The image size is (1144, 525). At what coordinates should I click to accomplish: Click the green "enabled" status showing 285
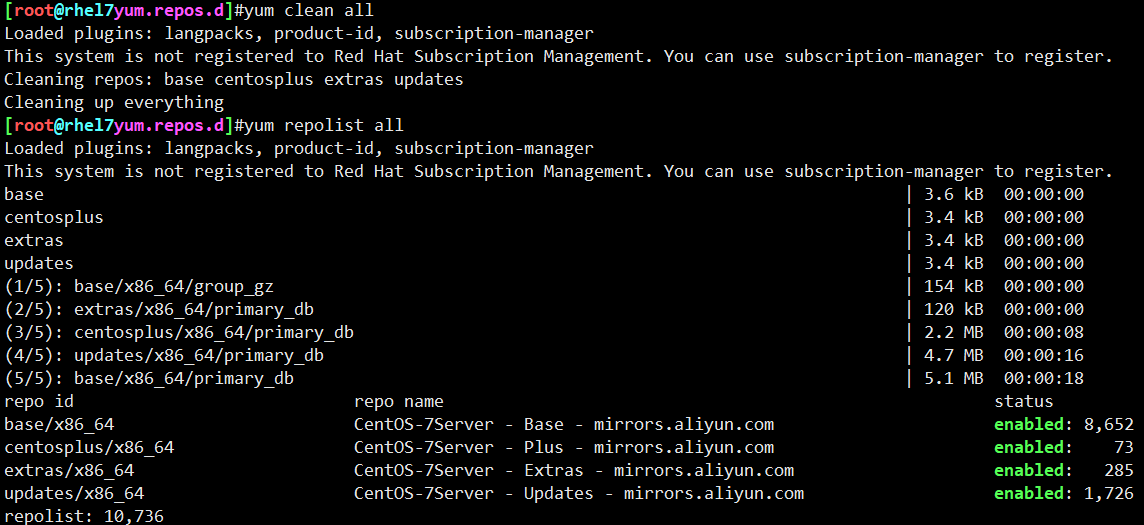click(1028, 471)
